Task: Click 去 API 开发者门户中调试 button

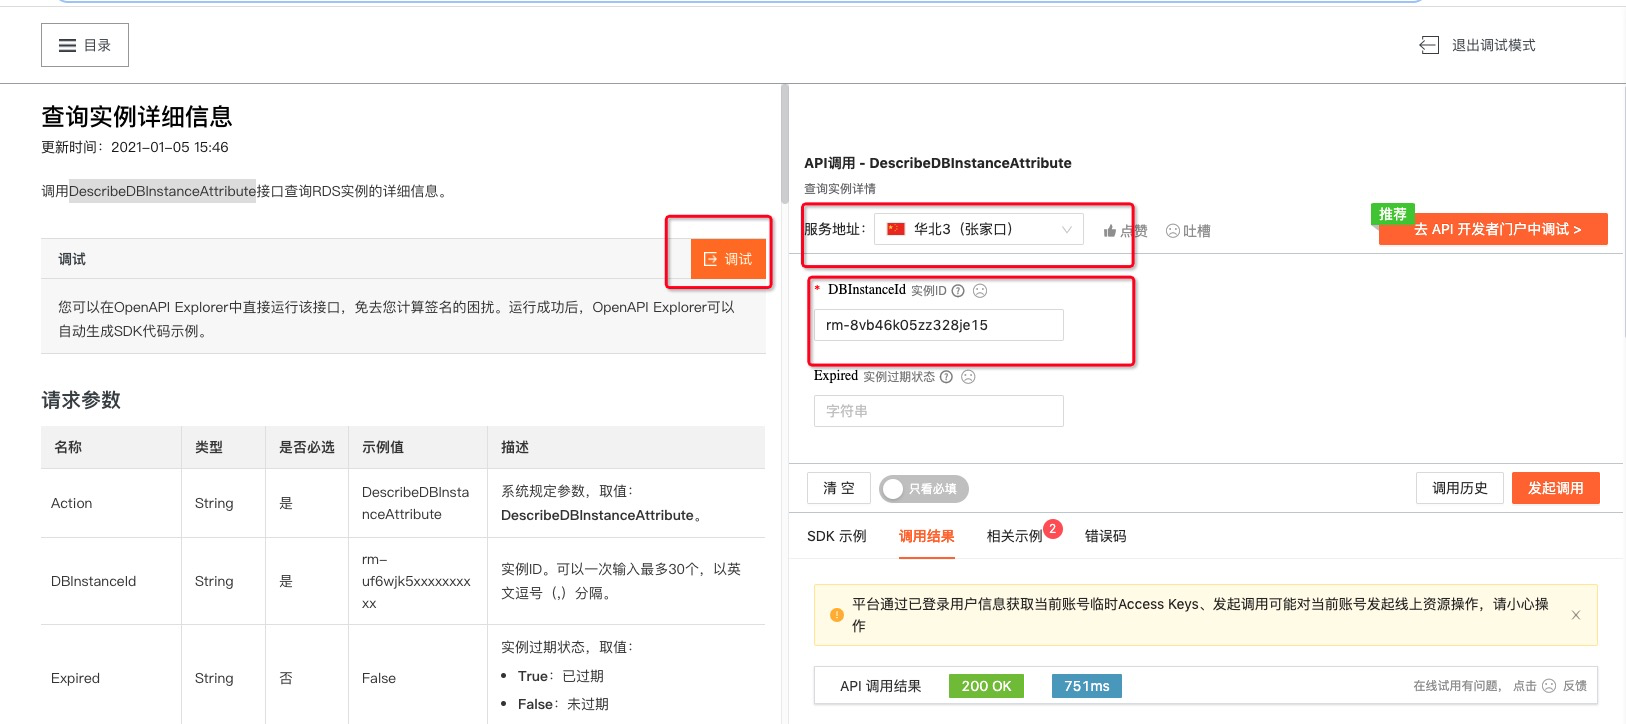Action: click(x=1493, y=229)
